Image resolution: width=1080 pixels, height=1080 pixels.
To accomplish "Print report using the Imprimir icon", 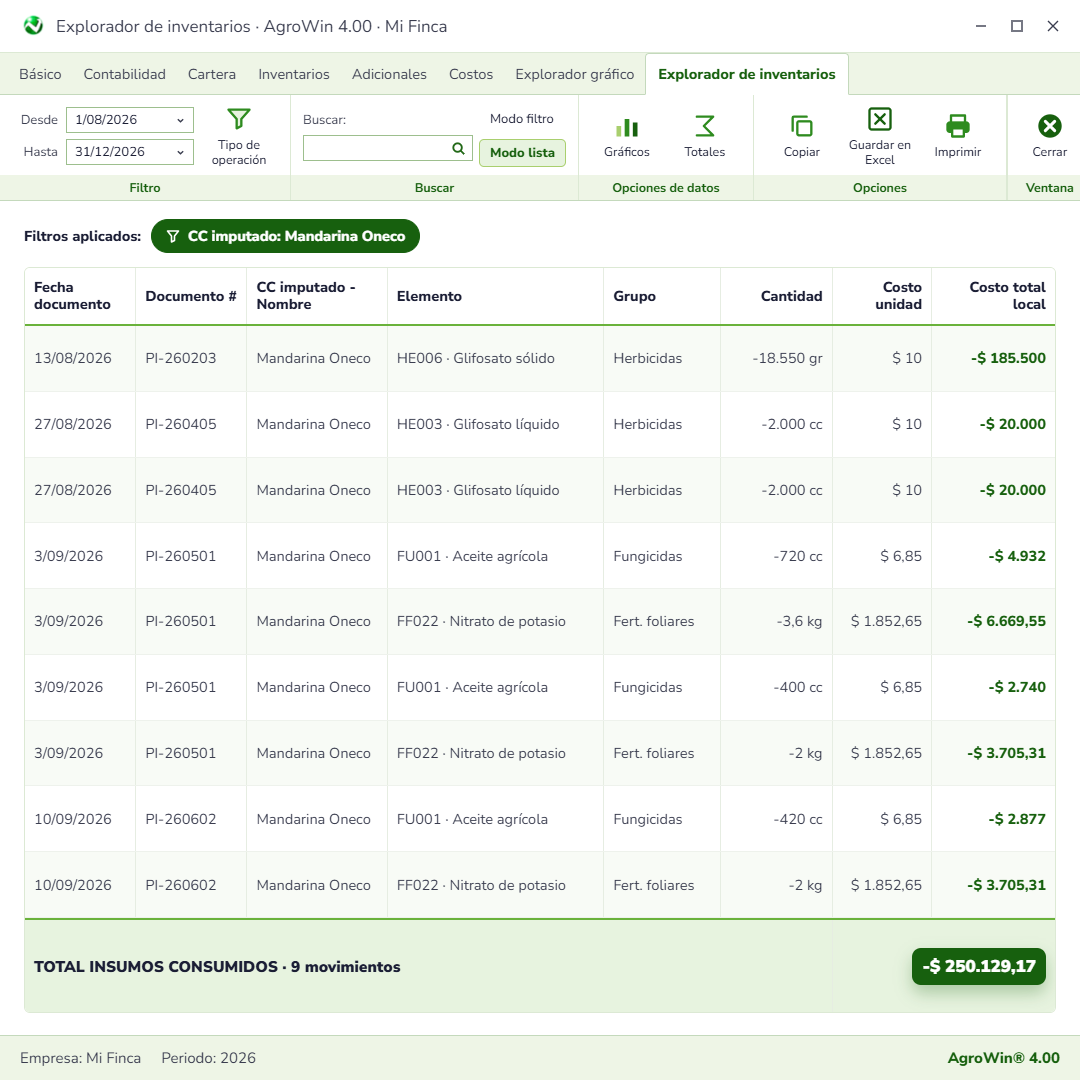I will (957, 127).
